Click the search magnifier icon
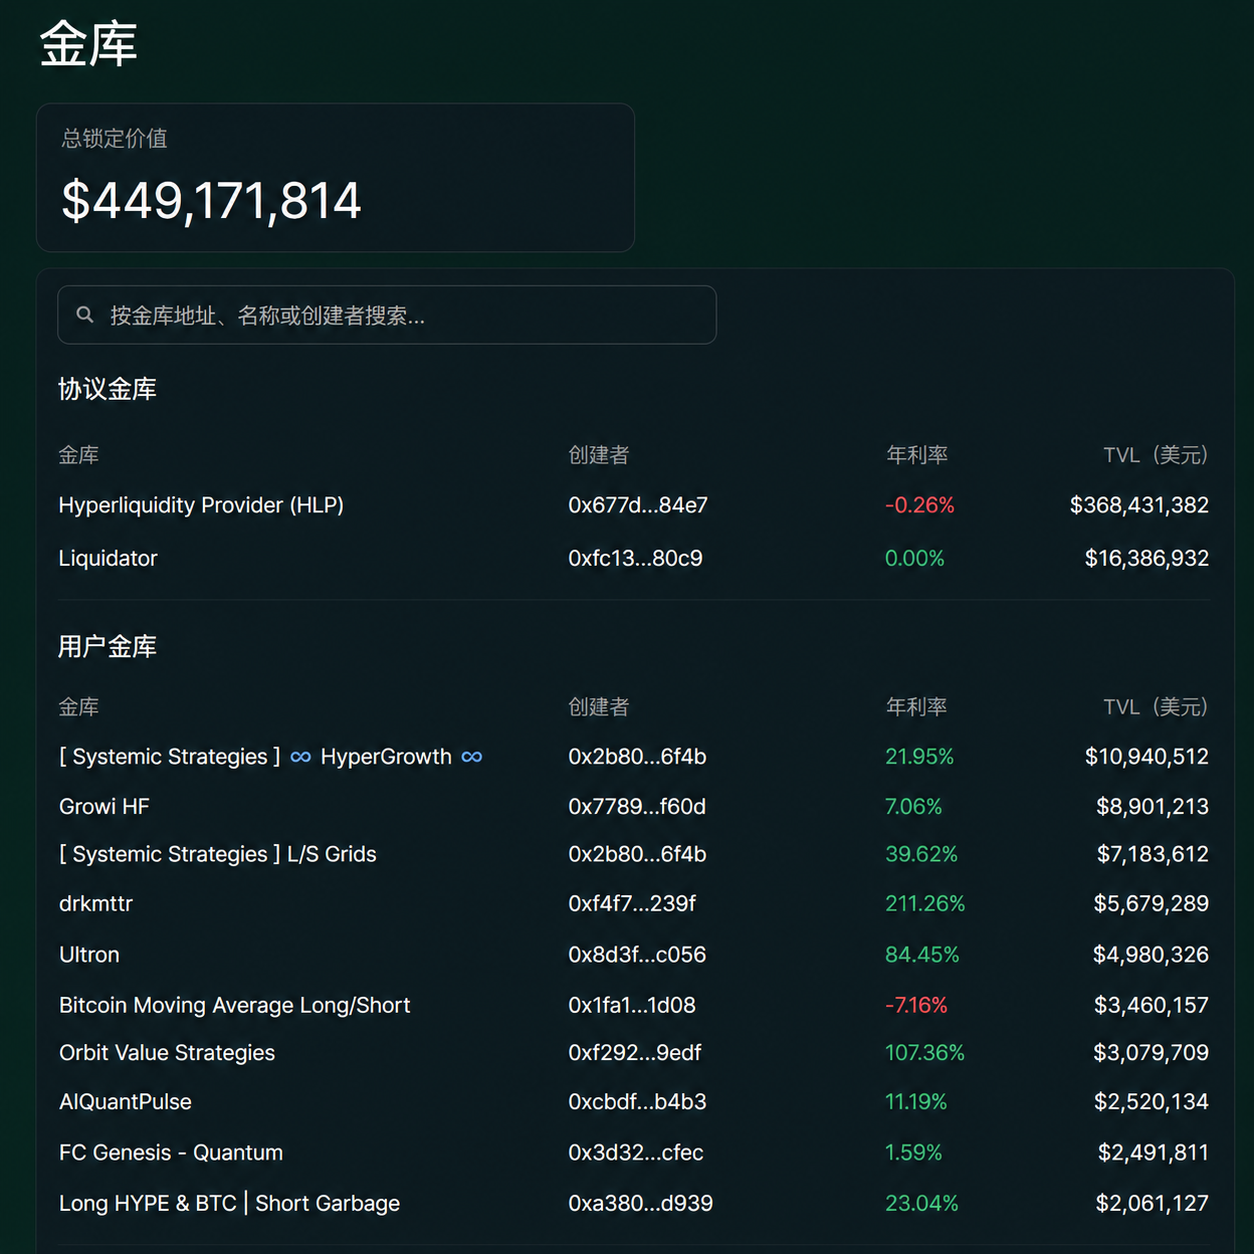This screenshot has width=1254, height=1254. click(85, 315)
